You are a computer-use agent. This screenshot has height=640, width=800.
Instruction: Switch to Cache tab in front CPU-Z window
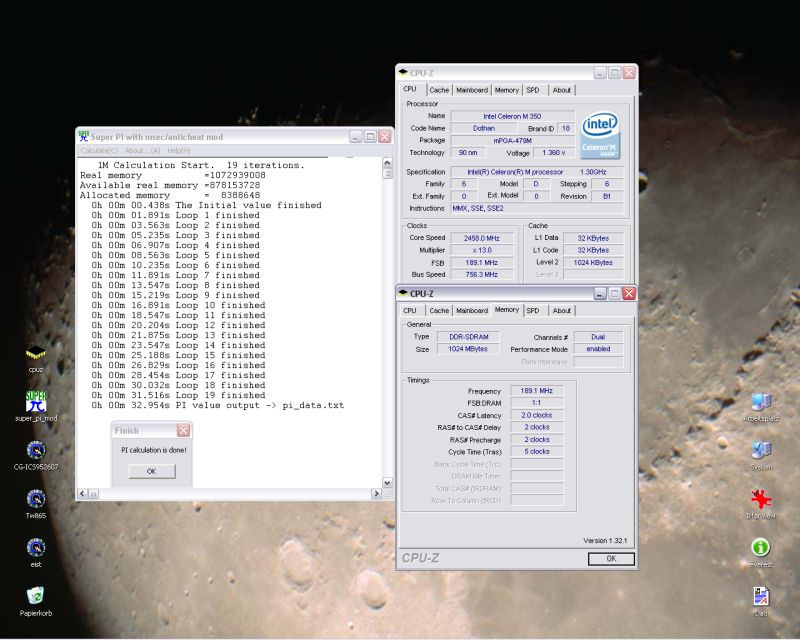(x=439, y=310)
